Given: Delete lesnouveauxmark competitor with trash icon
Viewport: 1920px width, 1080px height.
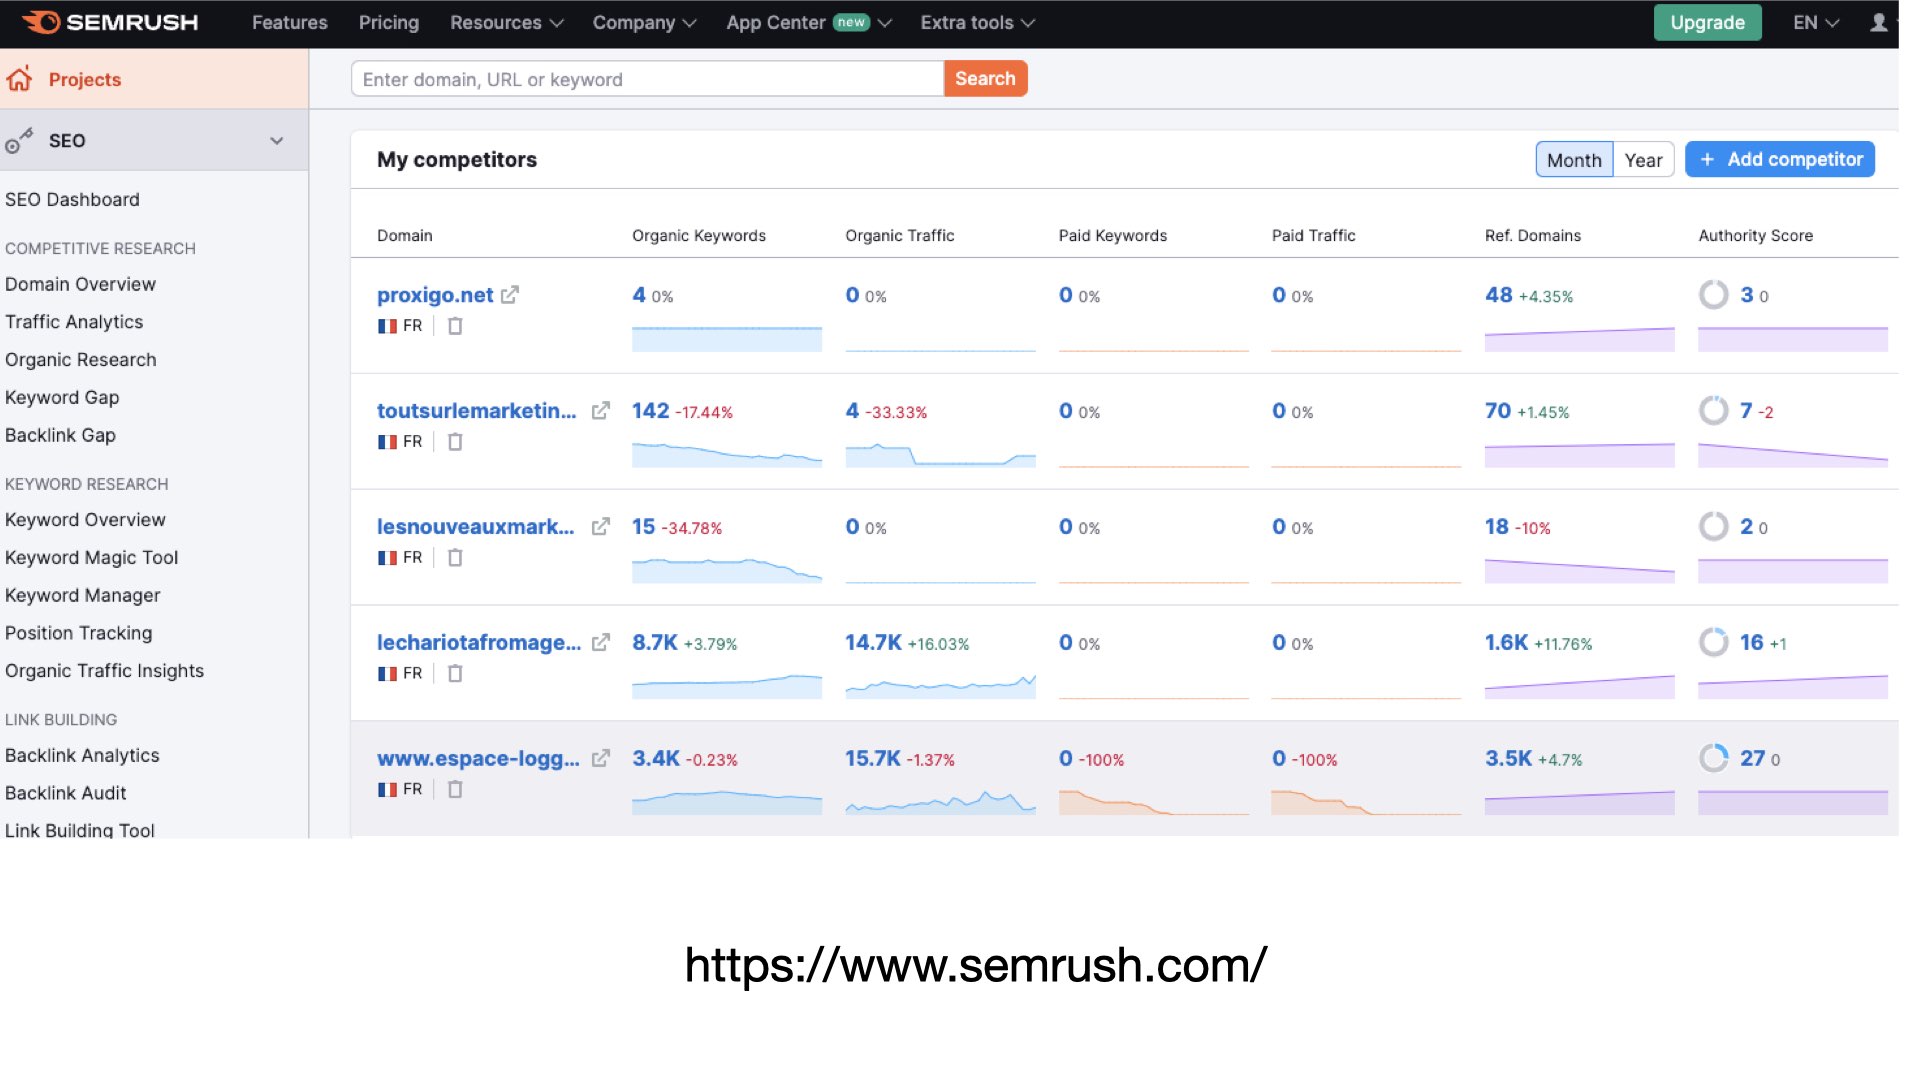Looking at the screenshot, I should tap(455, 558).
